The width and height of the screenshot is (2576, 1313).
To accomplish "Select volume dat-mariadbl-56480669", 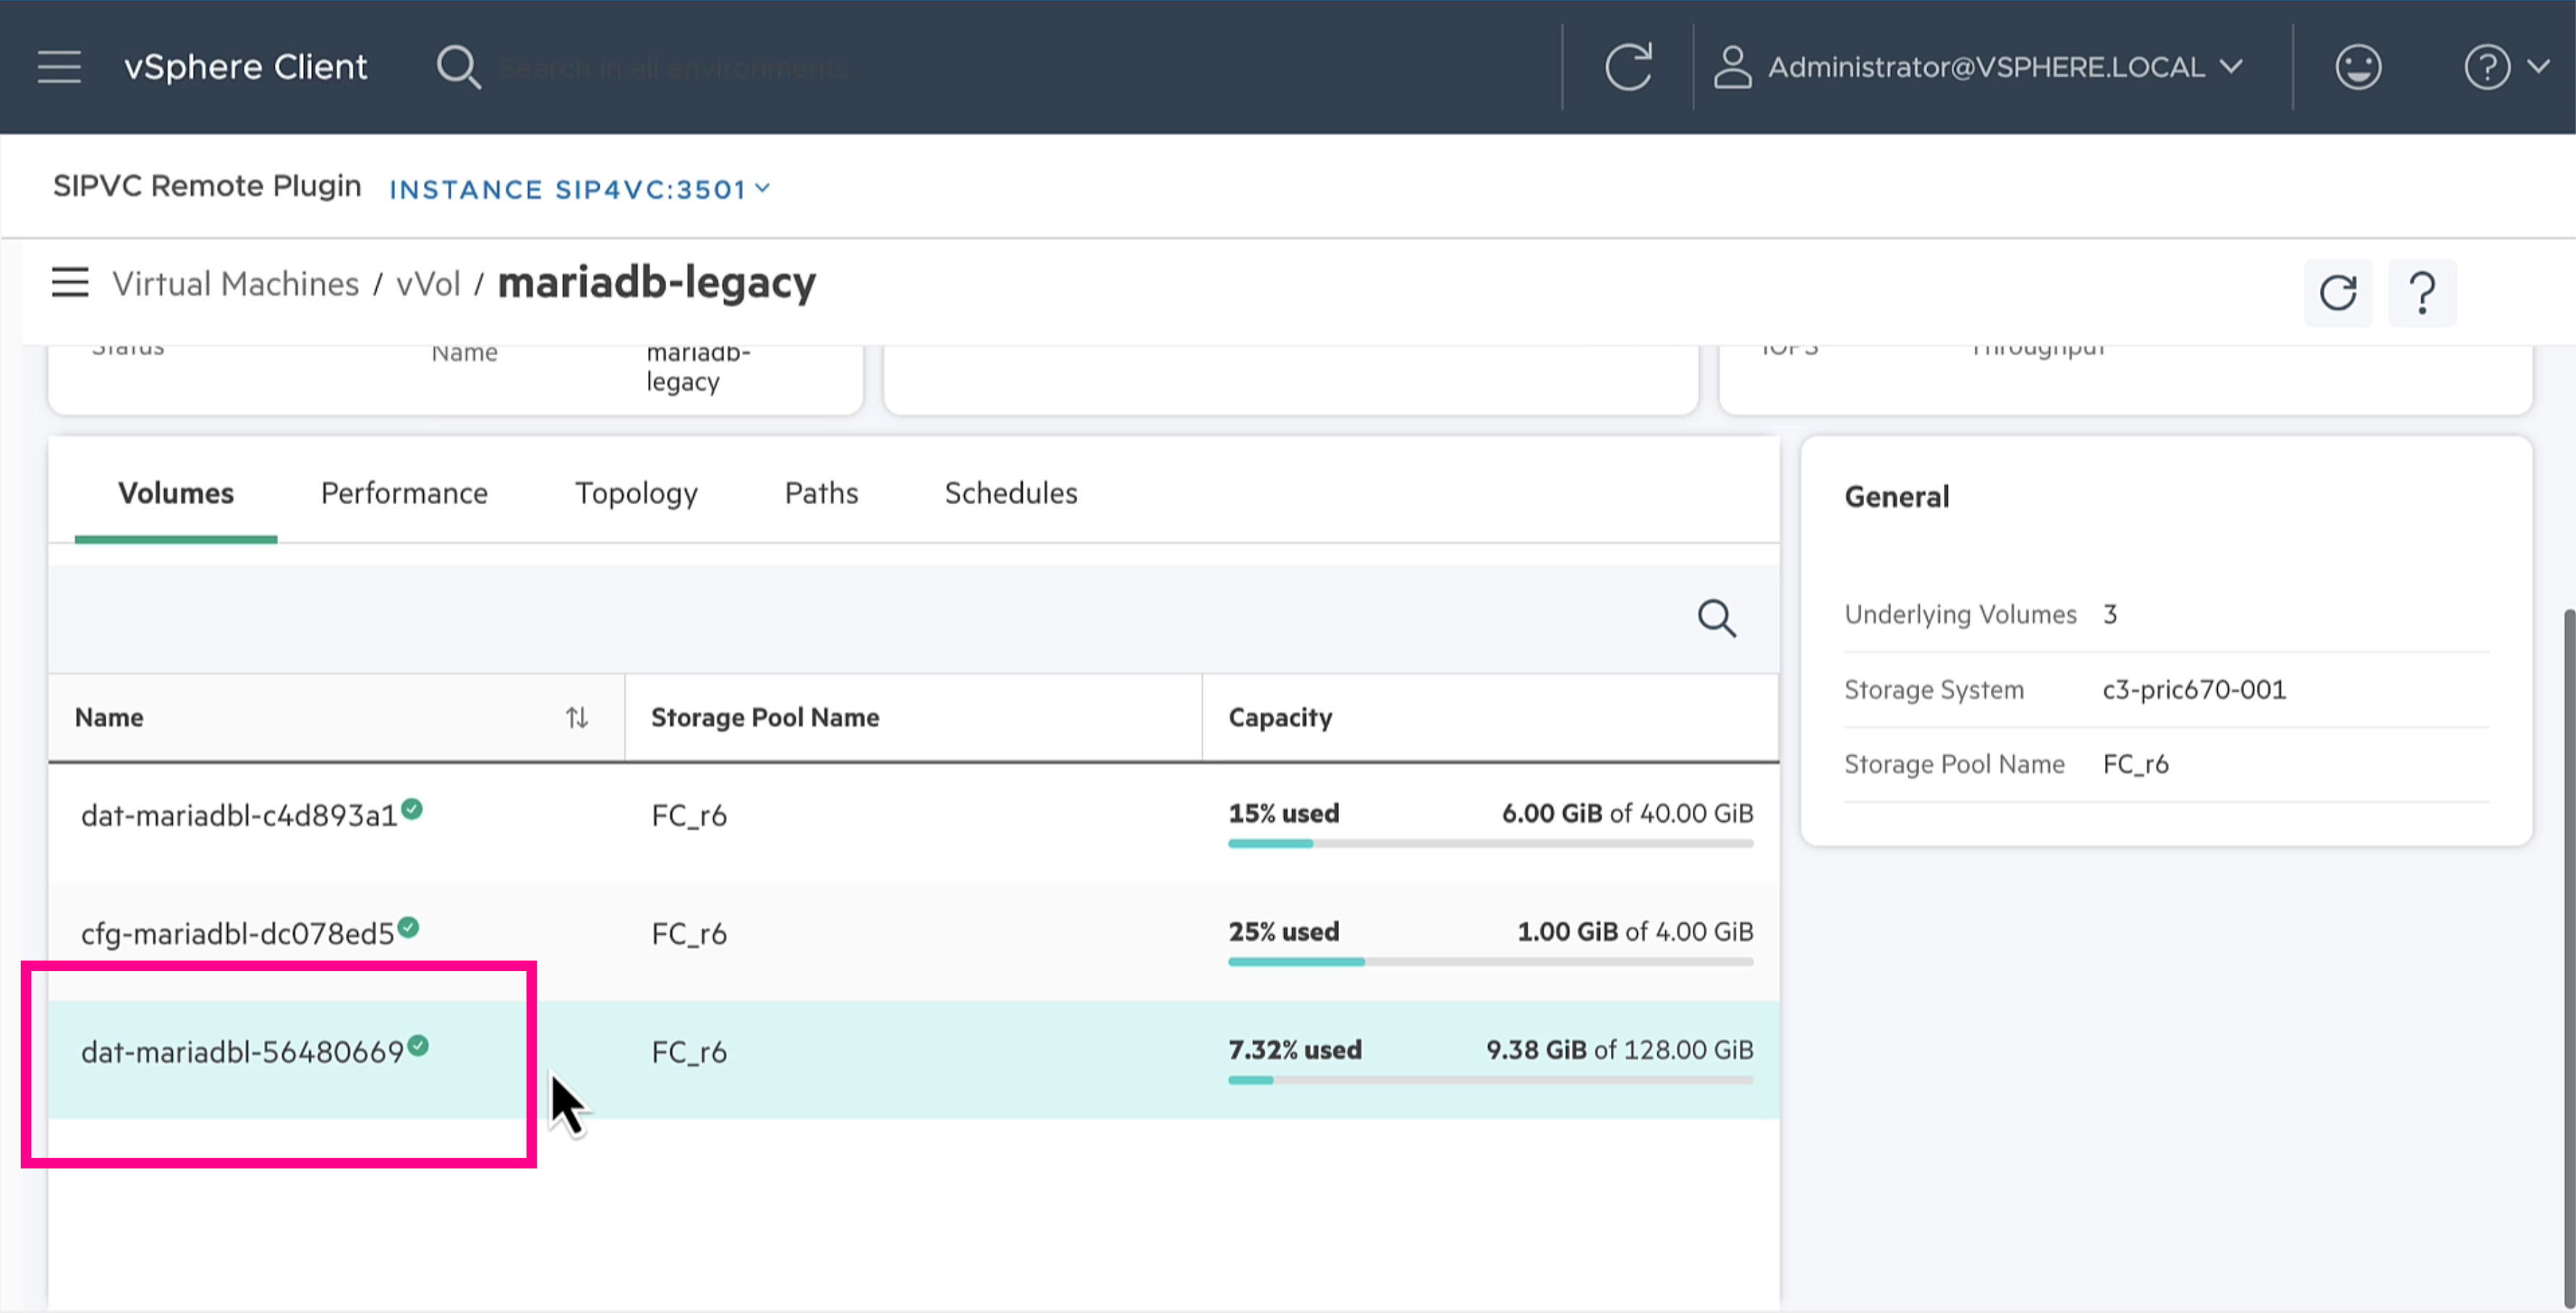I will click(x=242, y=1052).
